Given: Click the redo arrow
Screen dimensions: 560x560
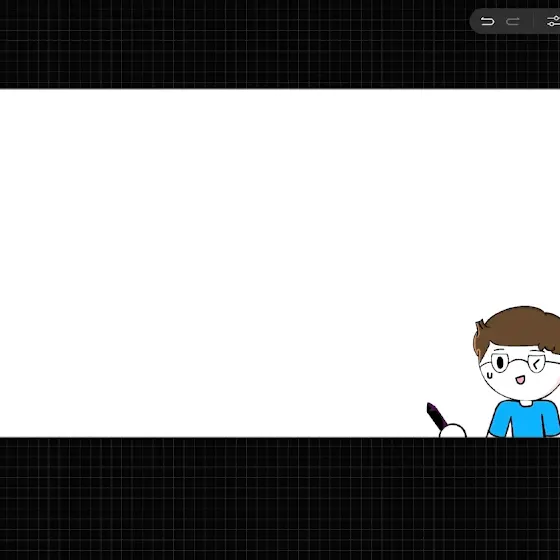Looking at the screenshot, I should pos(512,22).
